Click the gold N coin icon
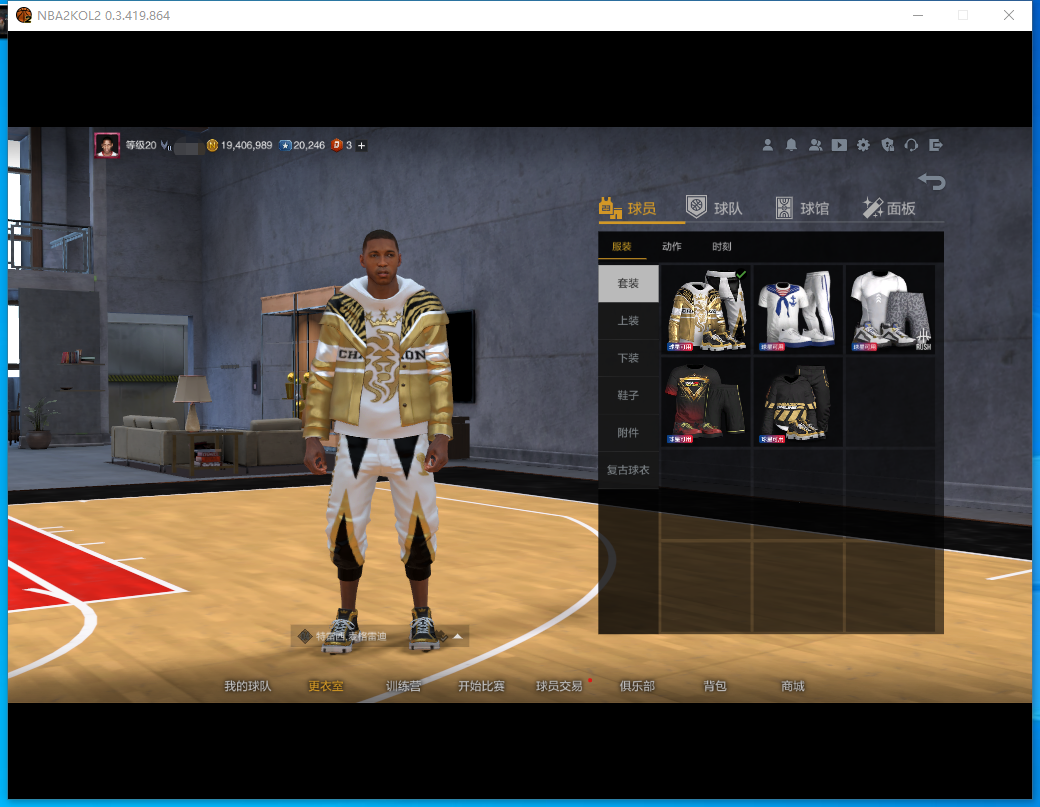Image resolution: width=1040 pixels, height=807 pixels. 212,145
